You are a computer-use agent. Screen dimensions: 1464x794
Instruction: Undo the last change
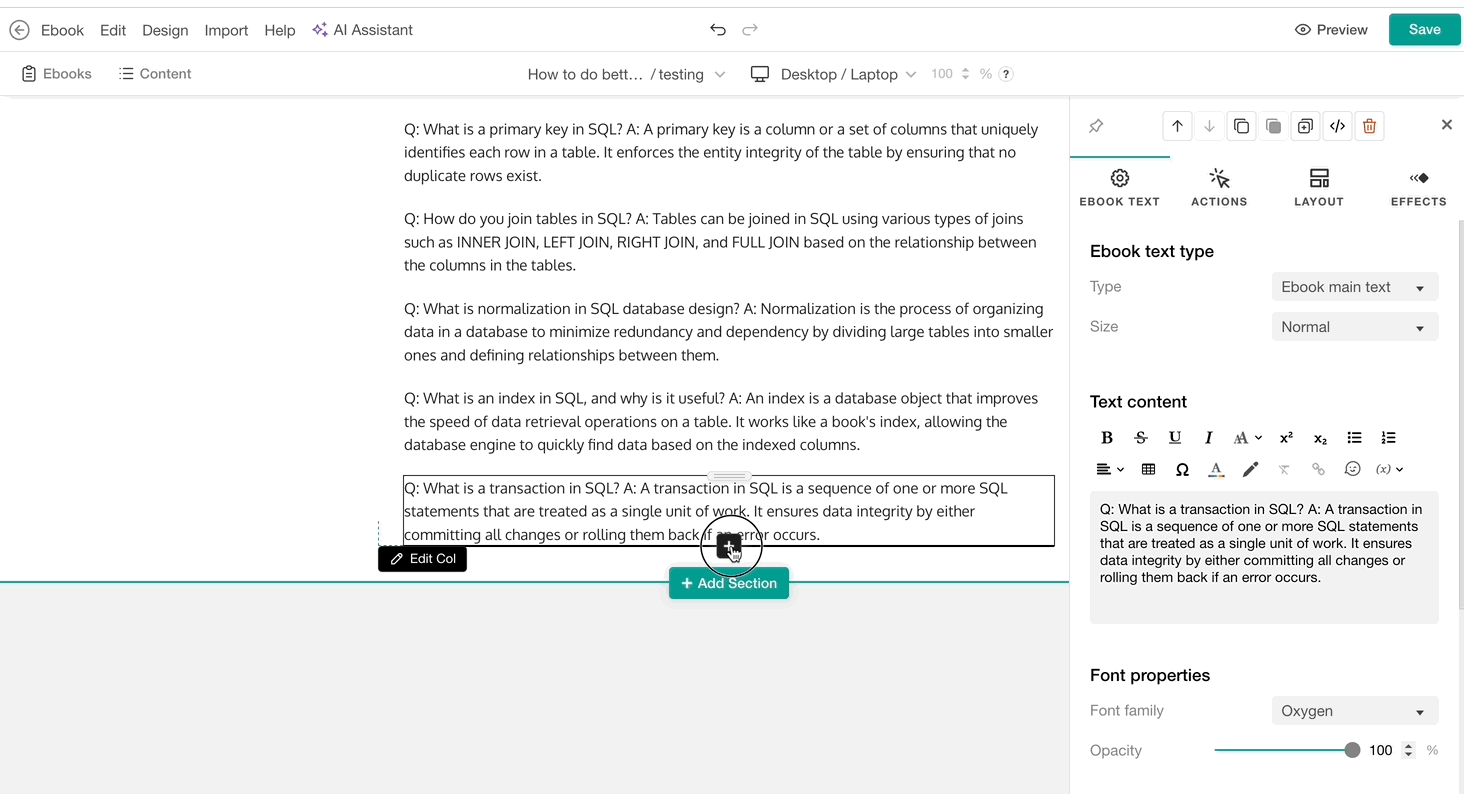coord(718,30)
